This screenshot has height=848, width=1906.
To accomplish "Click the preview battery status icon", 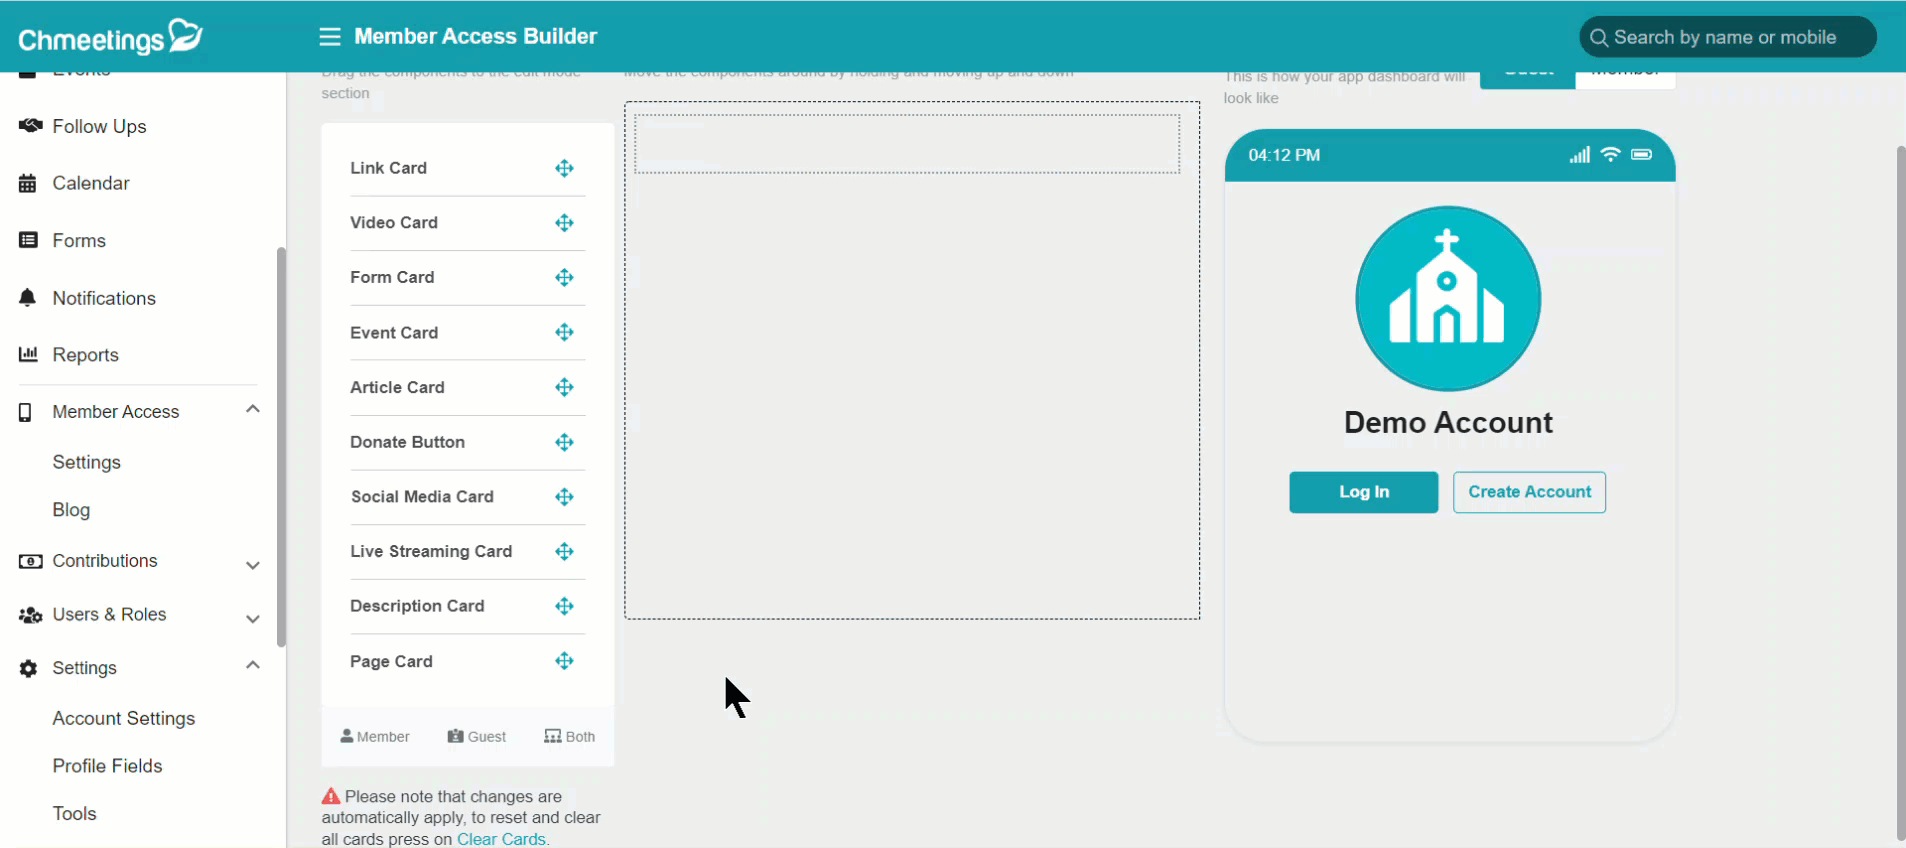I will [x=1641, y=154].
